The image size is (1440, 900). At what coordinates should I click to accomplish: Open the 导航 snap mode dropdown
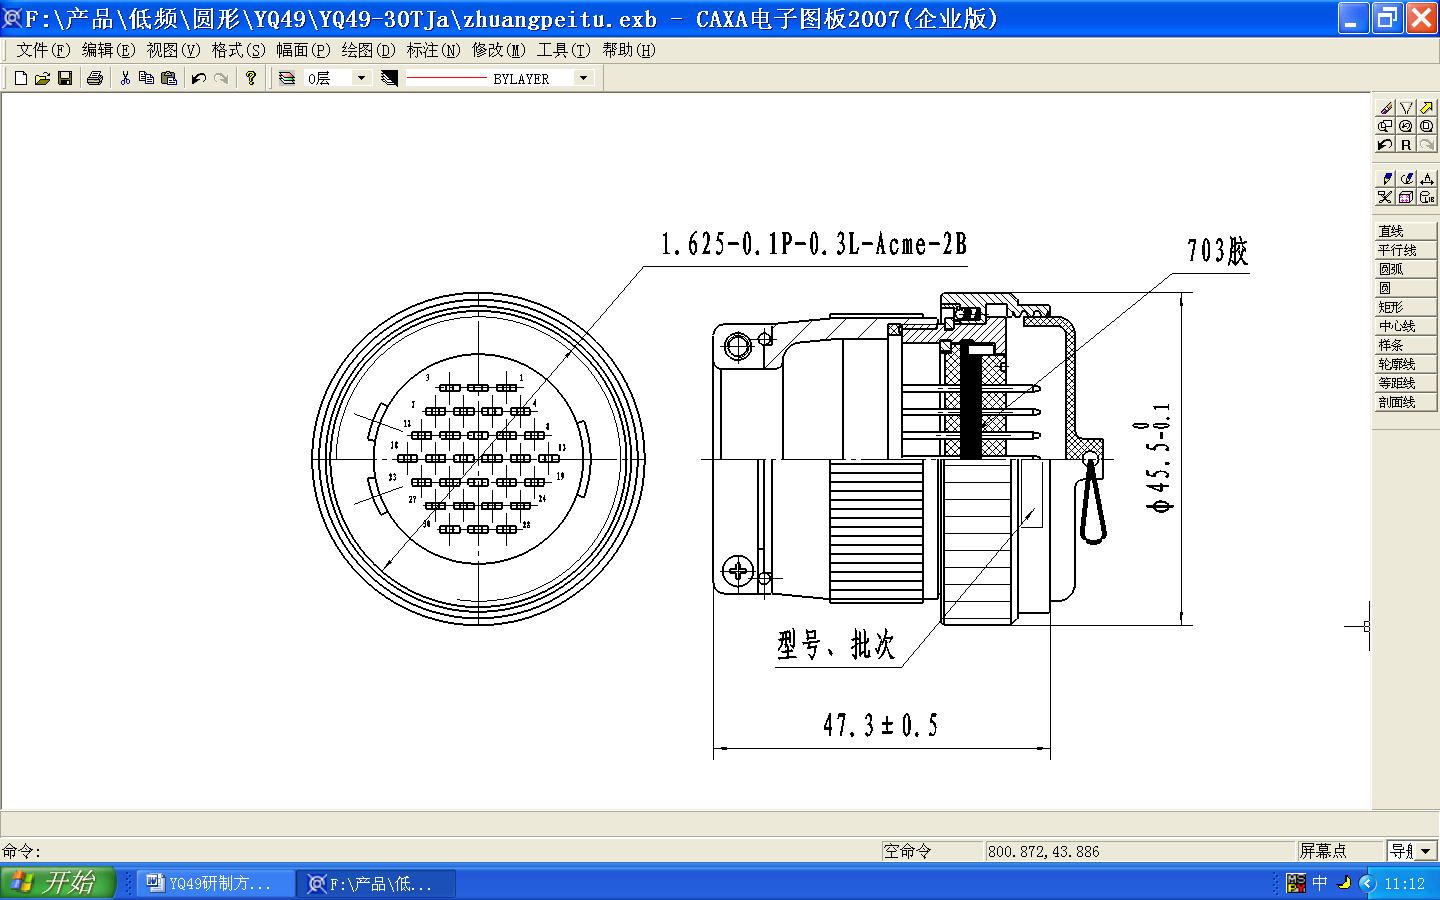pos(1426,851)
